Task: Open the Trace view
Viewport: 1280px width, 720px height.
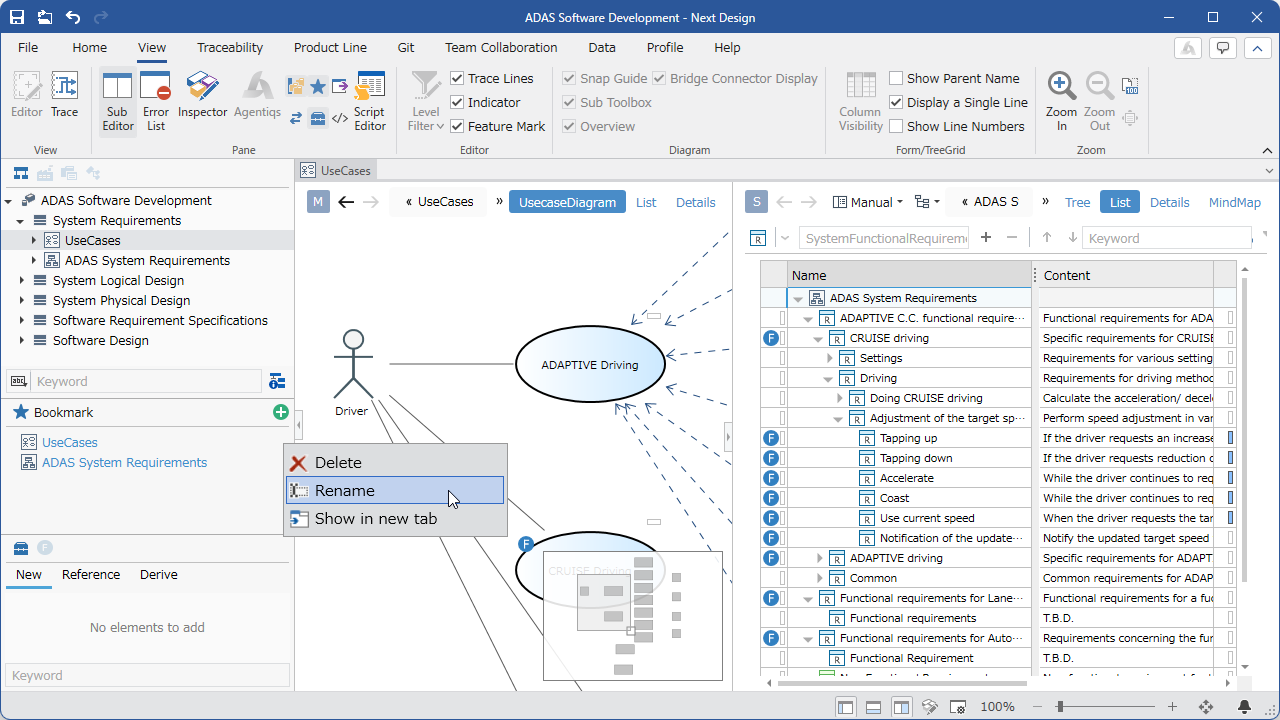Action: point(65,96)
